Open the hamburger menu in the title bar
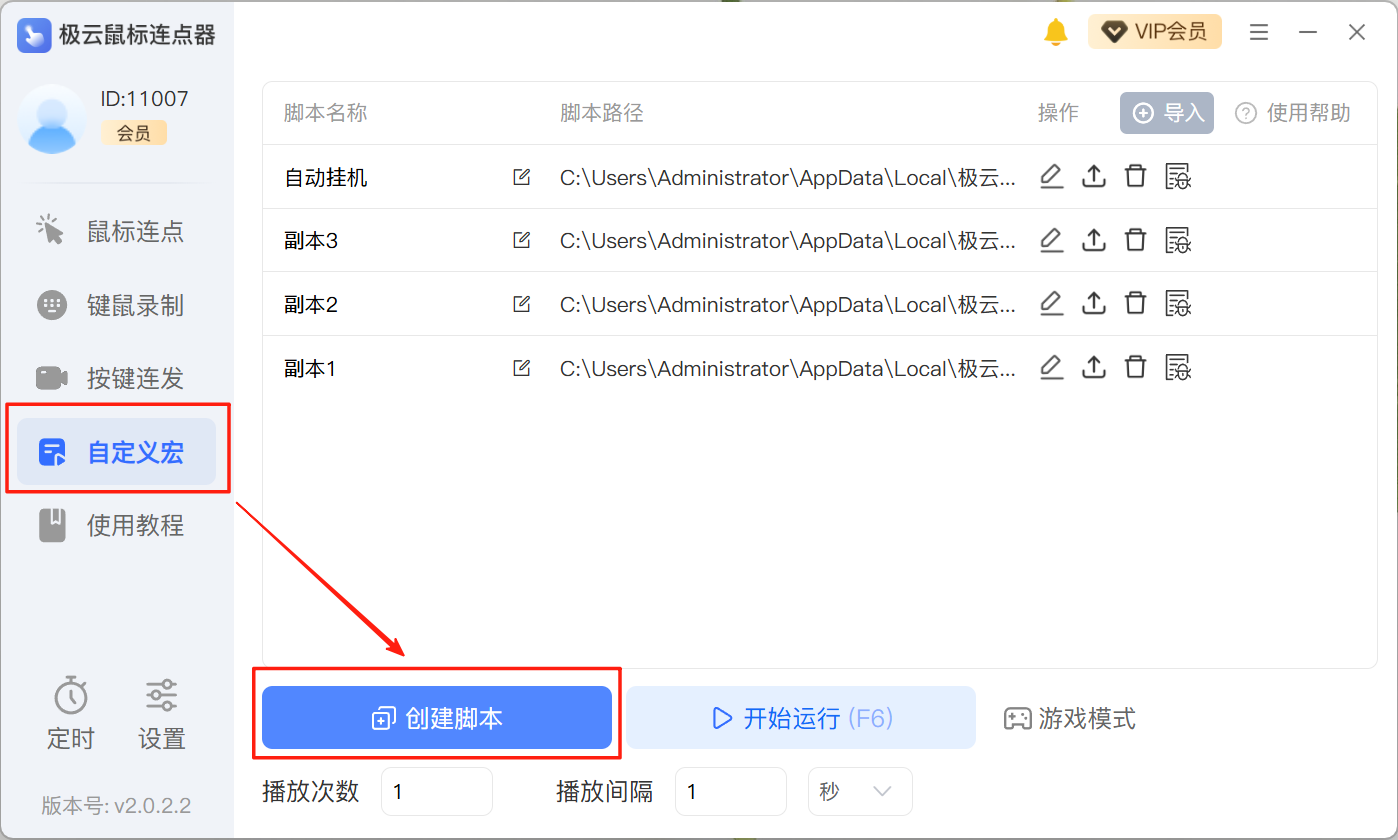Viewport: 1398px width, 840px height. coord(1259,32)
